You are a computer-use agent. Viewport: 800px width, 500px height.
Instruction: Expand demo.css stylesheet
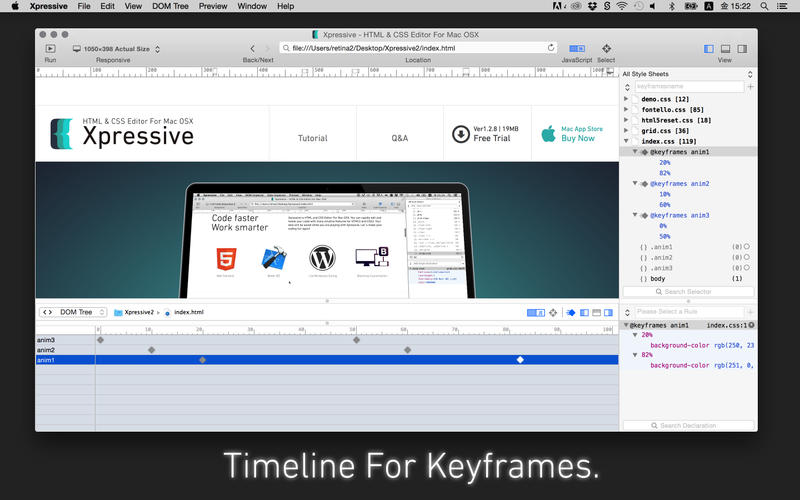(626, 99)
